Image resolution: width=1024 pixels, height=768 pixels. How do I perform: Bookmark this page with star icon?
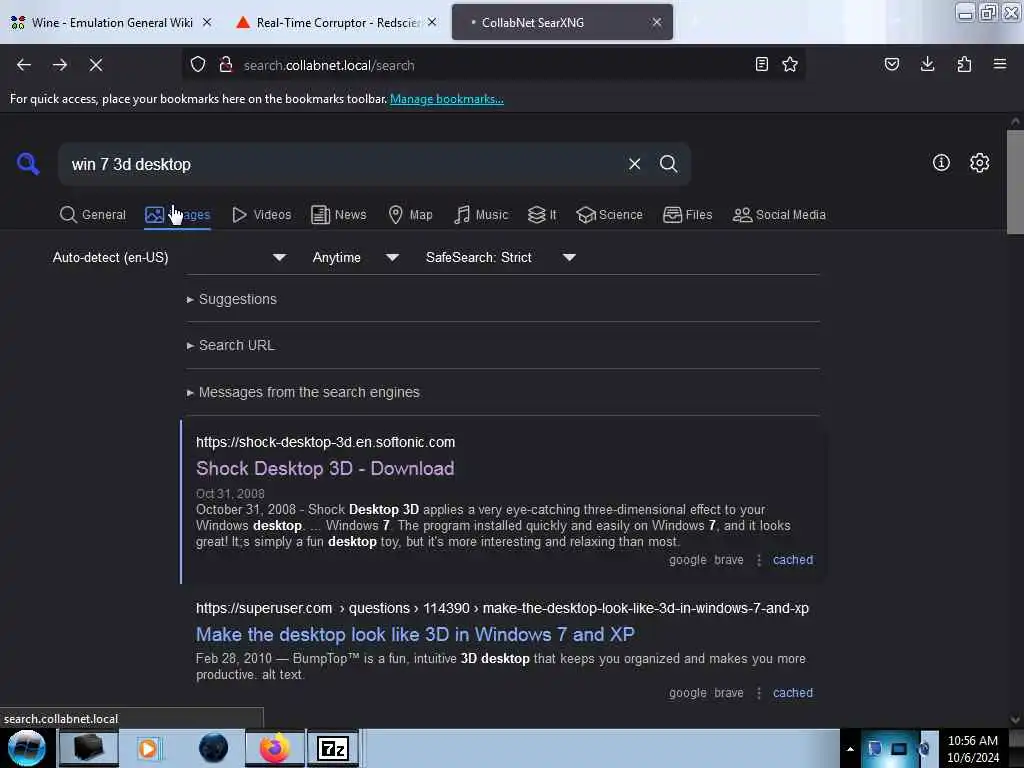click(790, 65)
